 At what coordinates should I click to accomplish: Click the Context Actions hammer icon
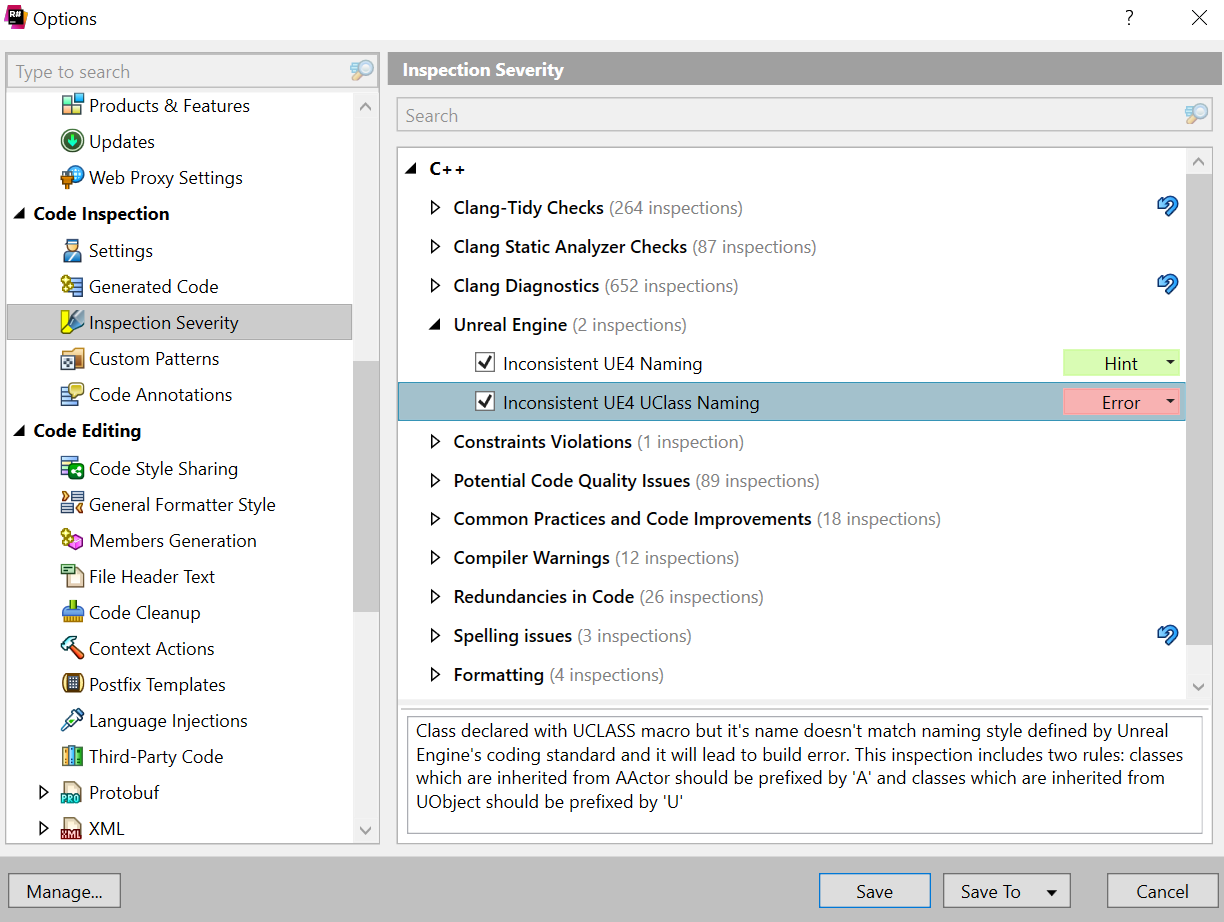72,648
